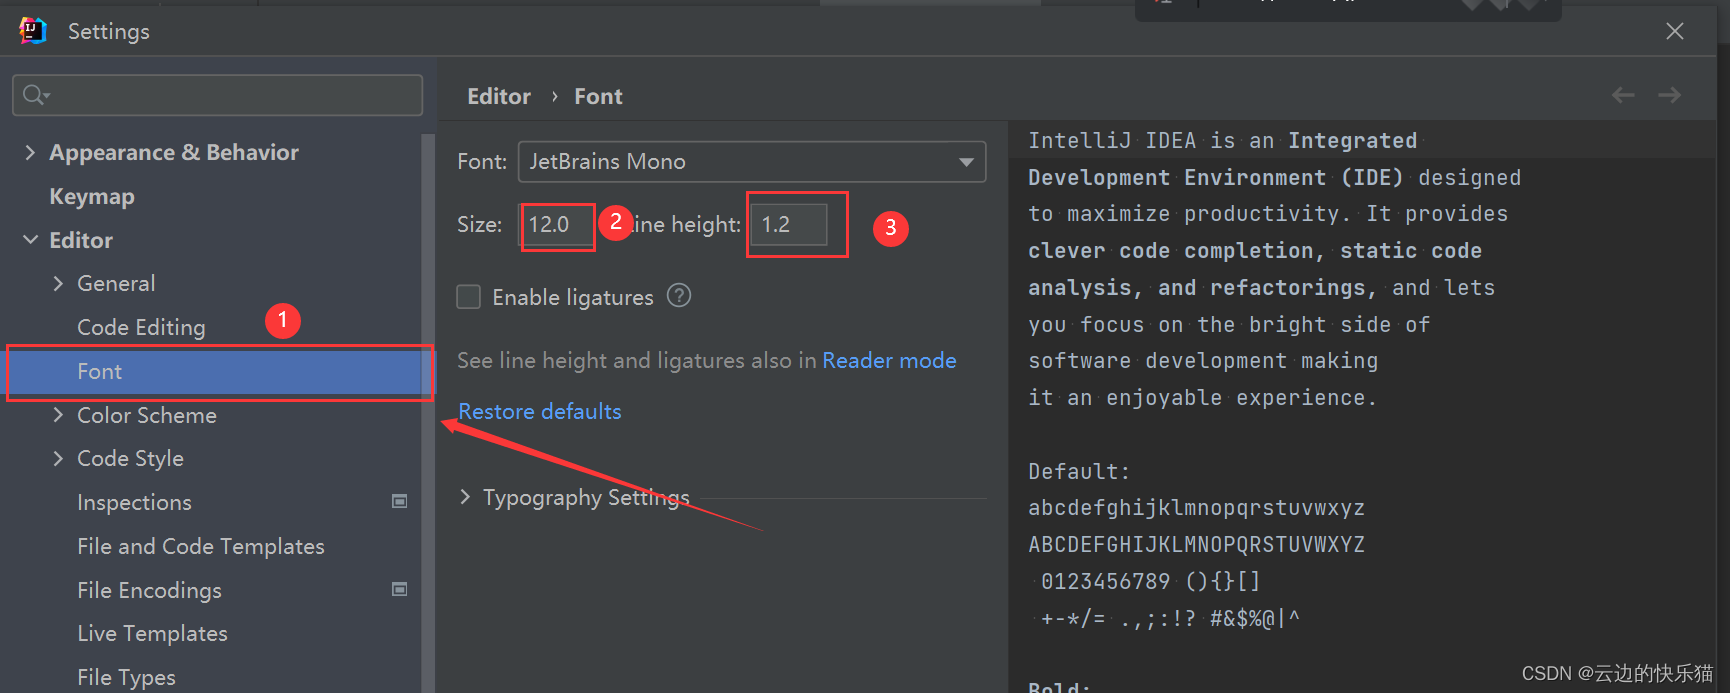Open File Encodings settings page
1730x693 pixels.
pos(149,590)
